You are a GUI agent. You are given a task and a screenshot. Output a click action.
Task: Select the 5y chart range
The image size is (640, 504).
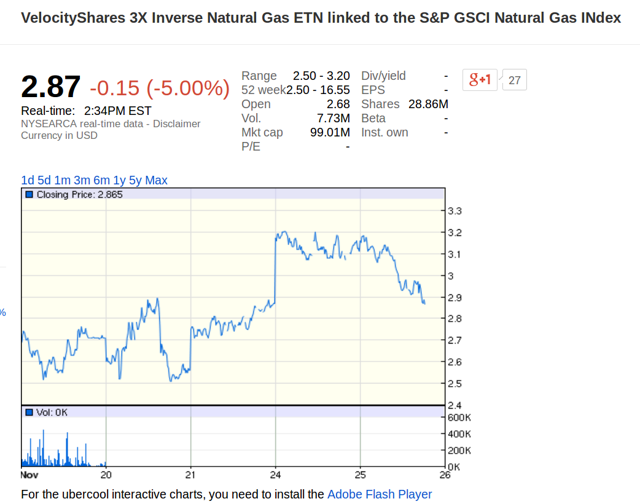tap(135, 180)
